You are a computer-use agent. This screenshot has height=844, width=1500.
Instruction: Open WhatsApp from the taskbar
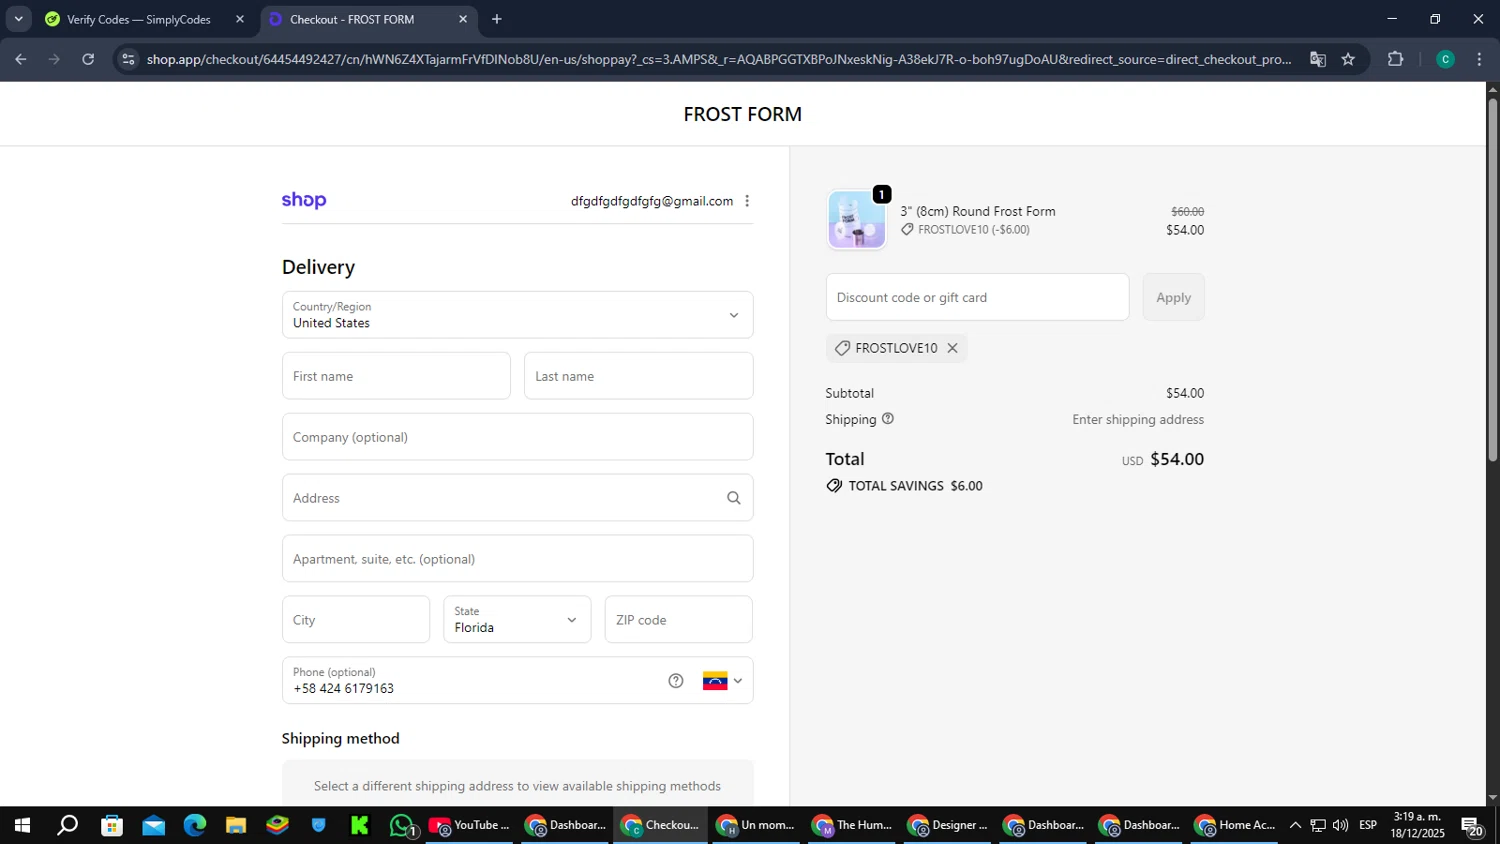402,825
